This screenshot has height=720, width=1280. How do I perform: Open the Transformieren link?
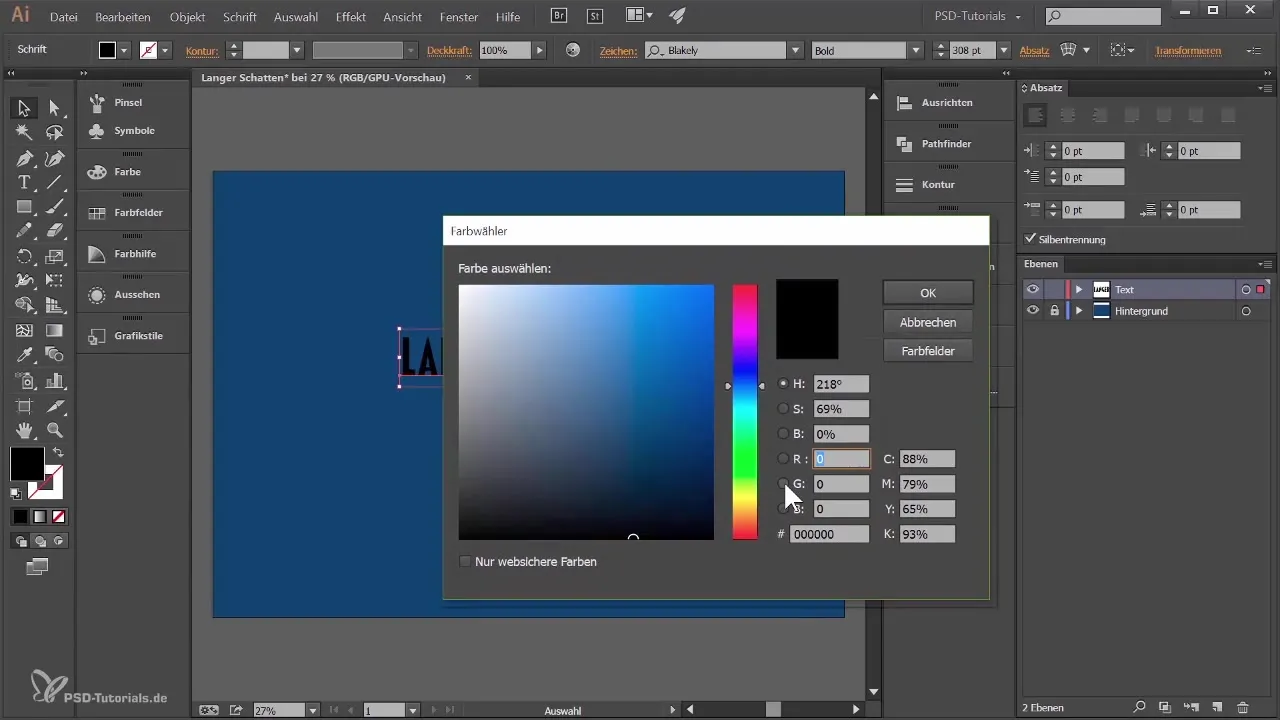pyautogui.click(x=1188, y=50)
